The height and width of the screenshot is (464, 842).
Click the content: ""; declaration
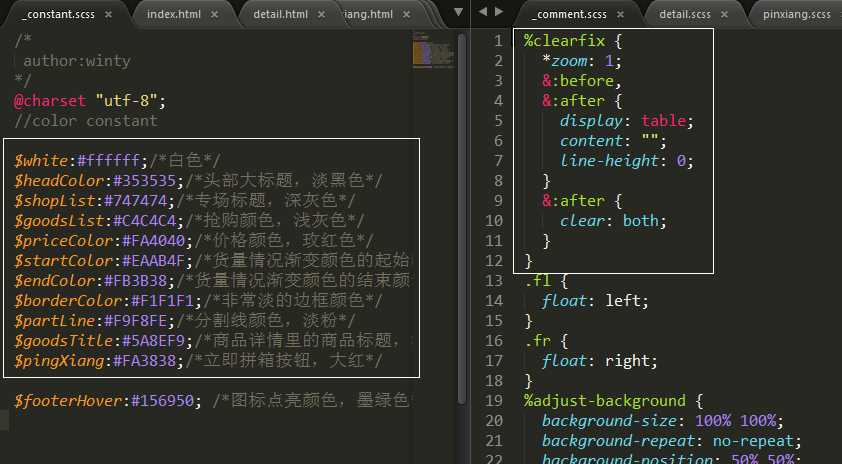click(614, 140)
